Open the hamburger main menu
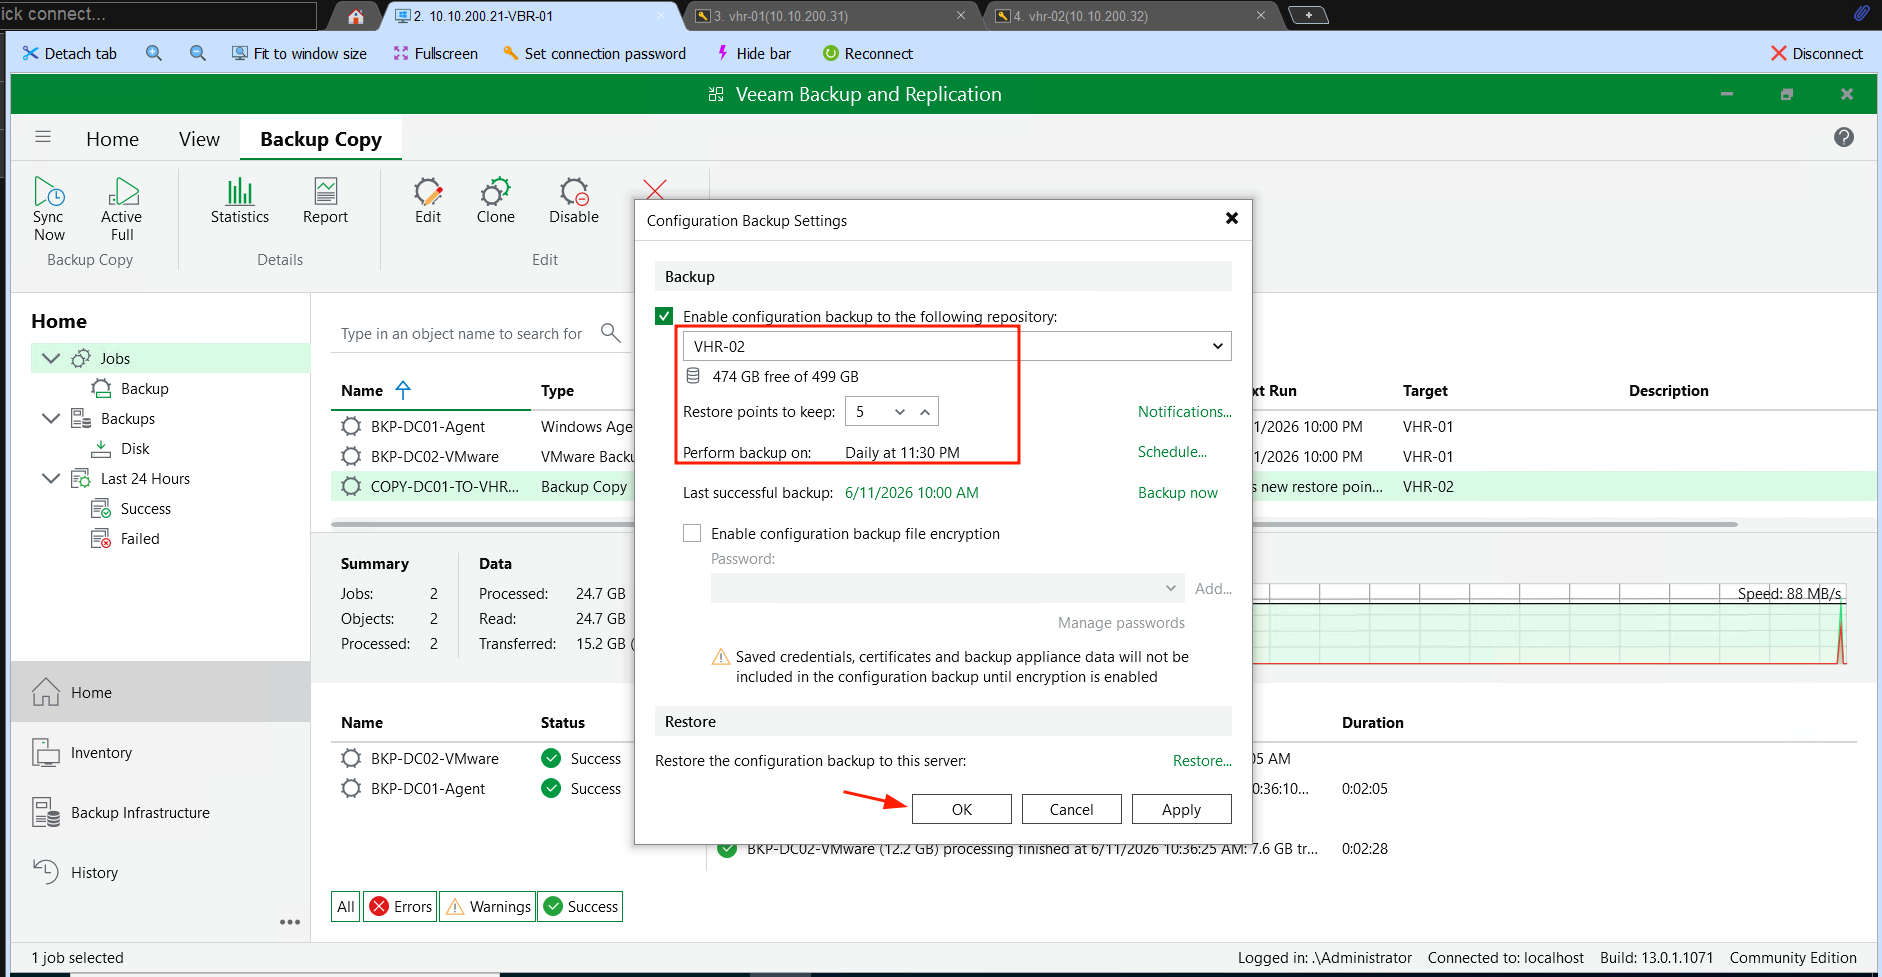The height and width of the screenshot is (977, 1882). tap(43, 137)
